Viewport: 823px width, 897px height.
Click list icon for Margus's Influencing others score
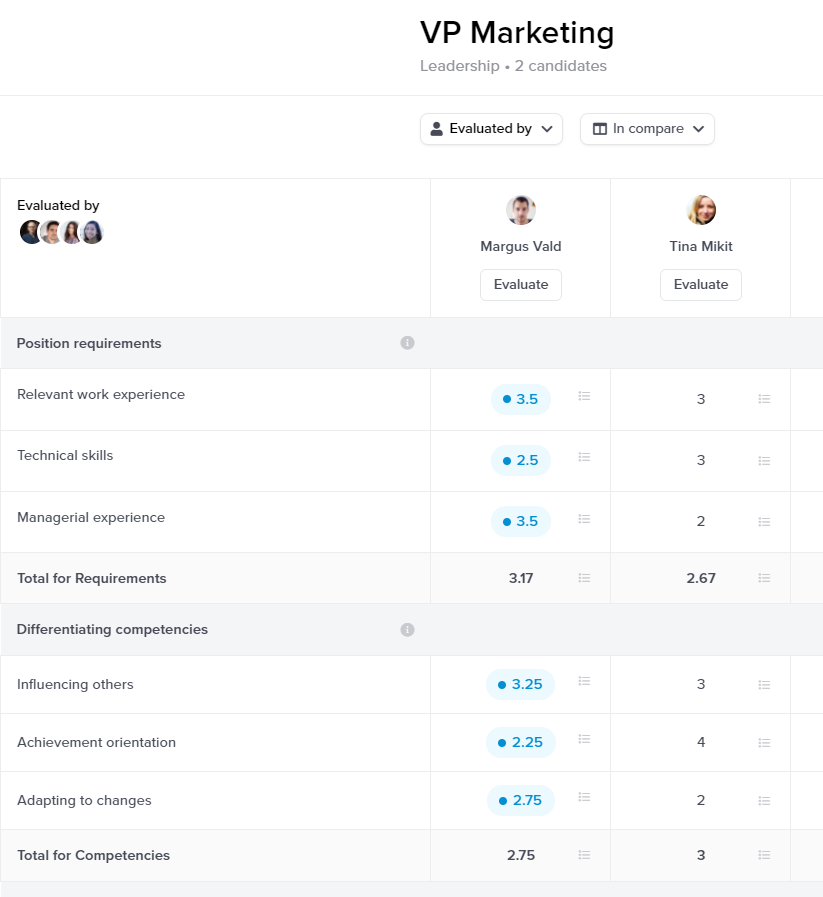[x=585, y=682]
